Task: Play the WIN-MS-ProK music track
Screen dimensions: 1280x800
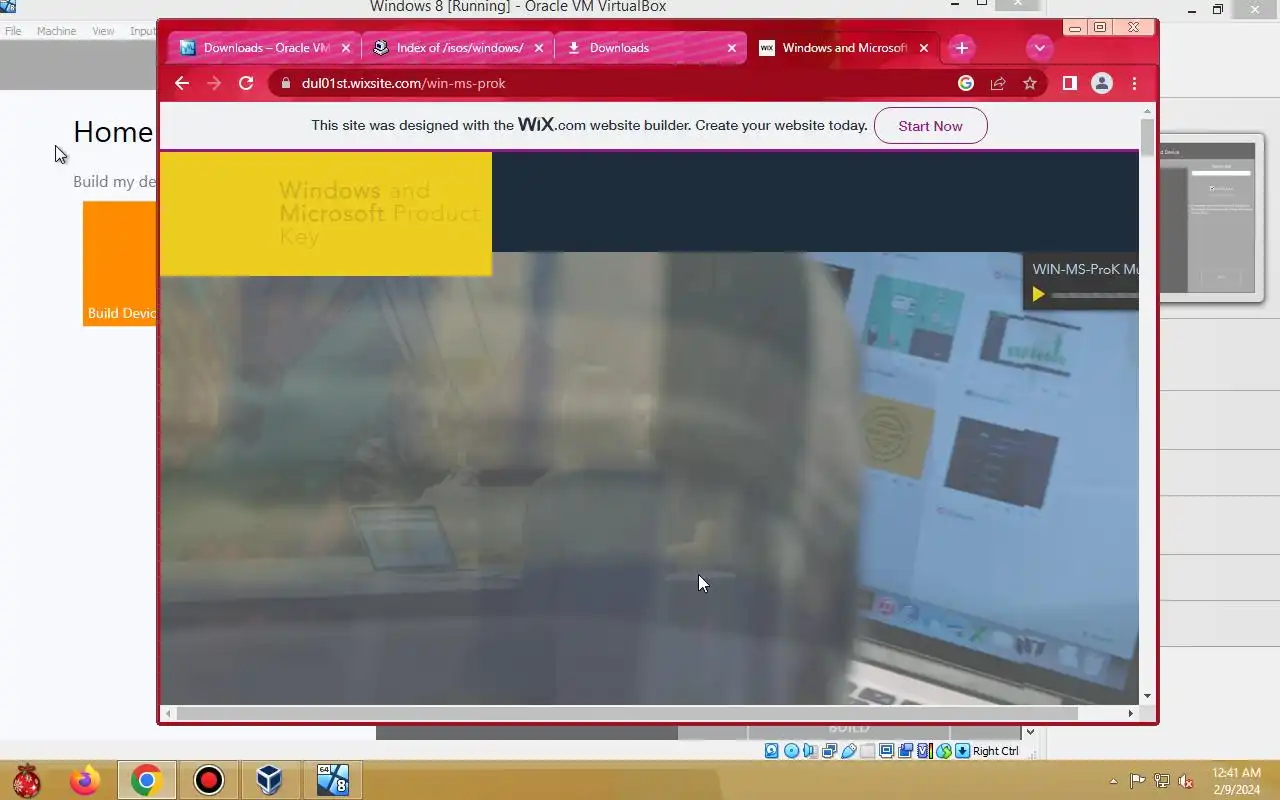Action: pos(1038,294)
